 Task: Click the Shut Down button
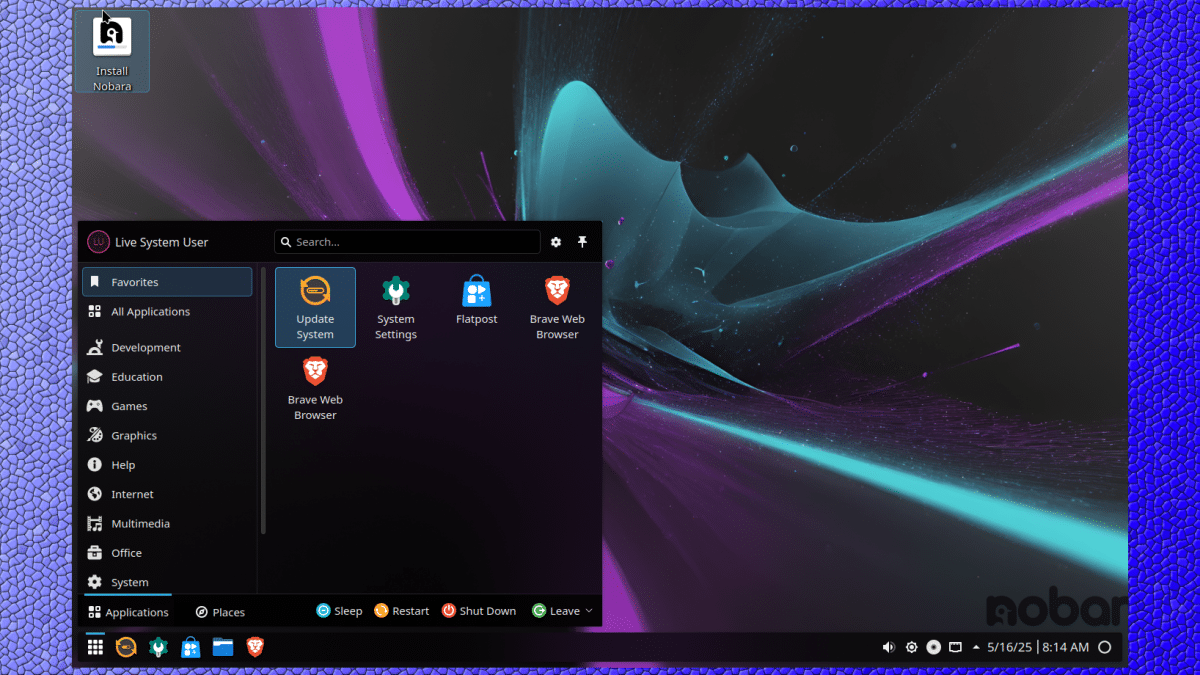pyautogui.click(x=479, y=611)
